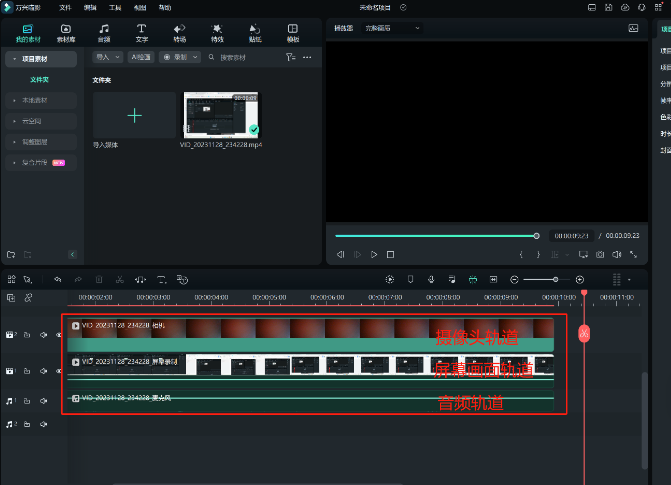Click the AI绘画 button
The height and width of the screenshot is (485, 671).
coord(140,58)
